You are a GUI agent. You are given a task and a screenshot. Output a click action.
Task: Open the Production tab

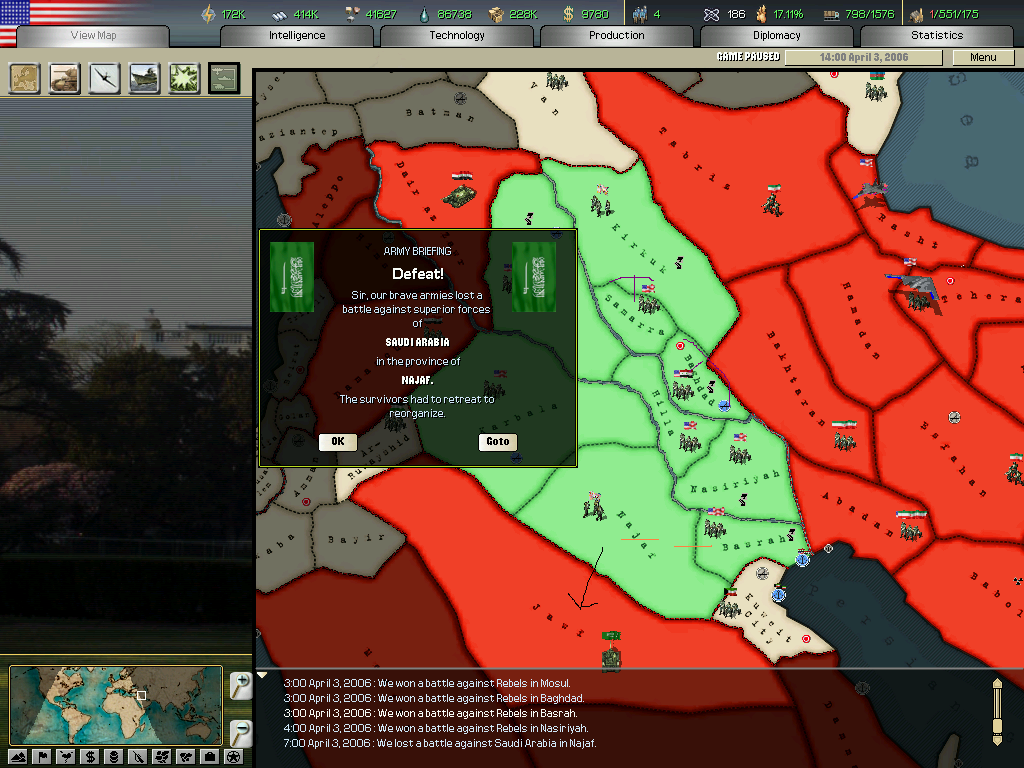pyautogui.click(x=616, y=35)
